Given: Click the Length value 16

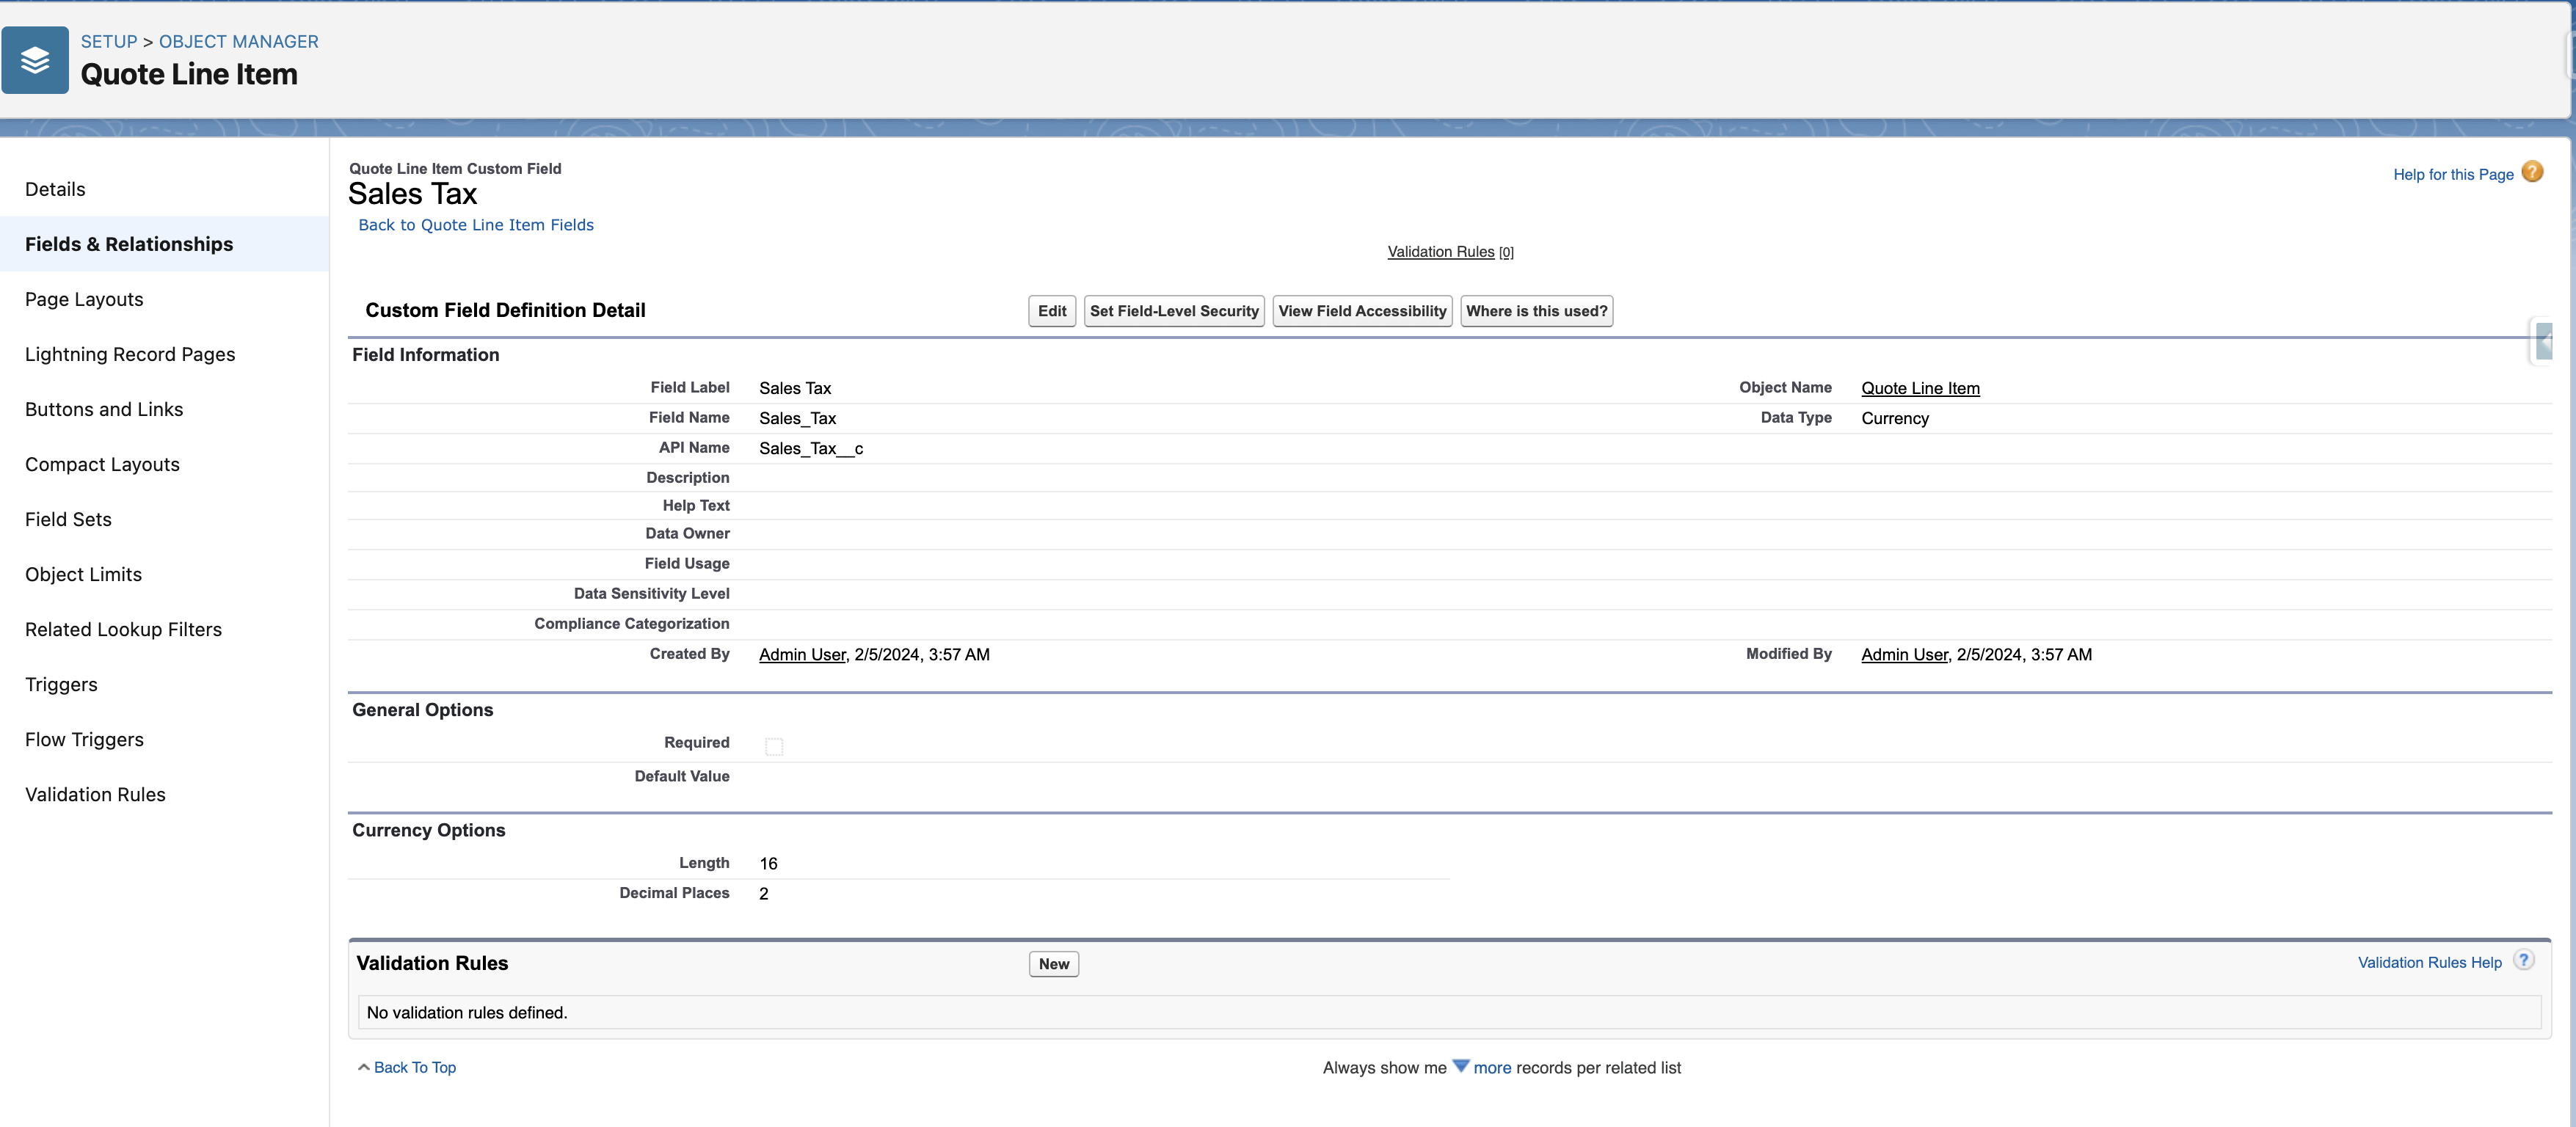Looking at the screenshot, I should 768,863.
